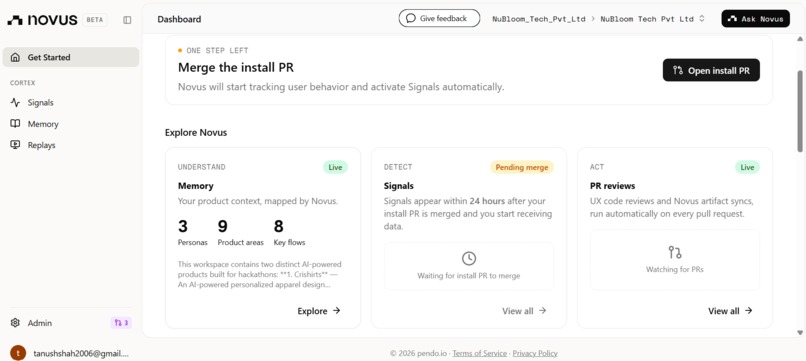
Task: Click the 9 Product areas stat
Action: [x=240, y=233]
